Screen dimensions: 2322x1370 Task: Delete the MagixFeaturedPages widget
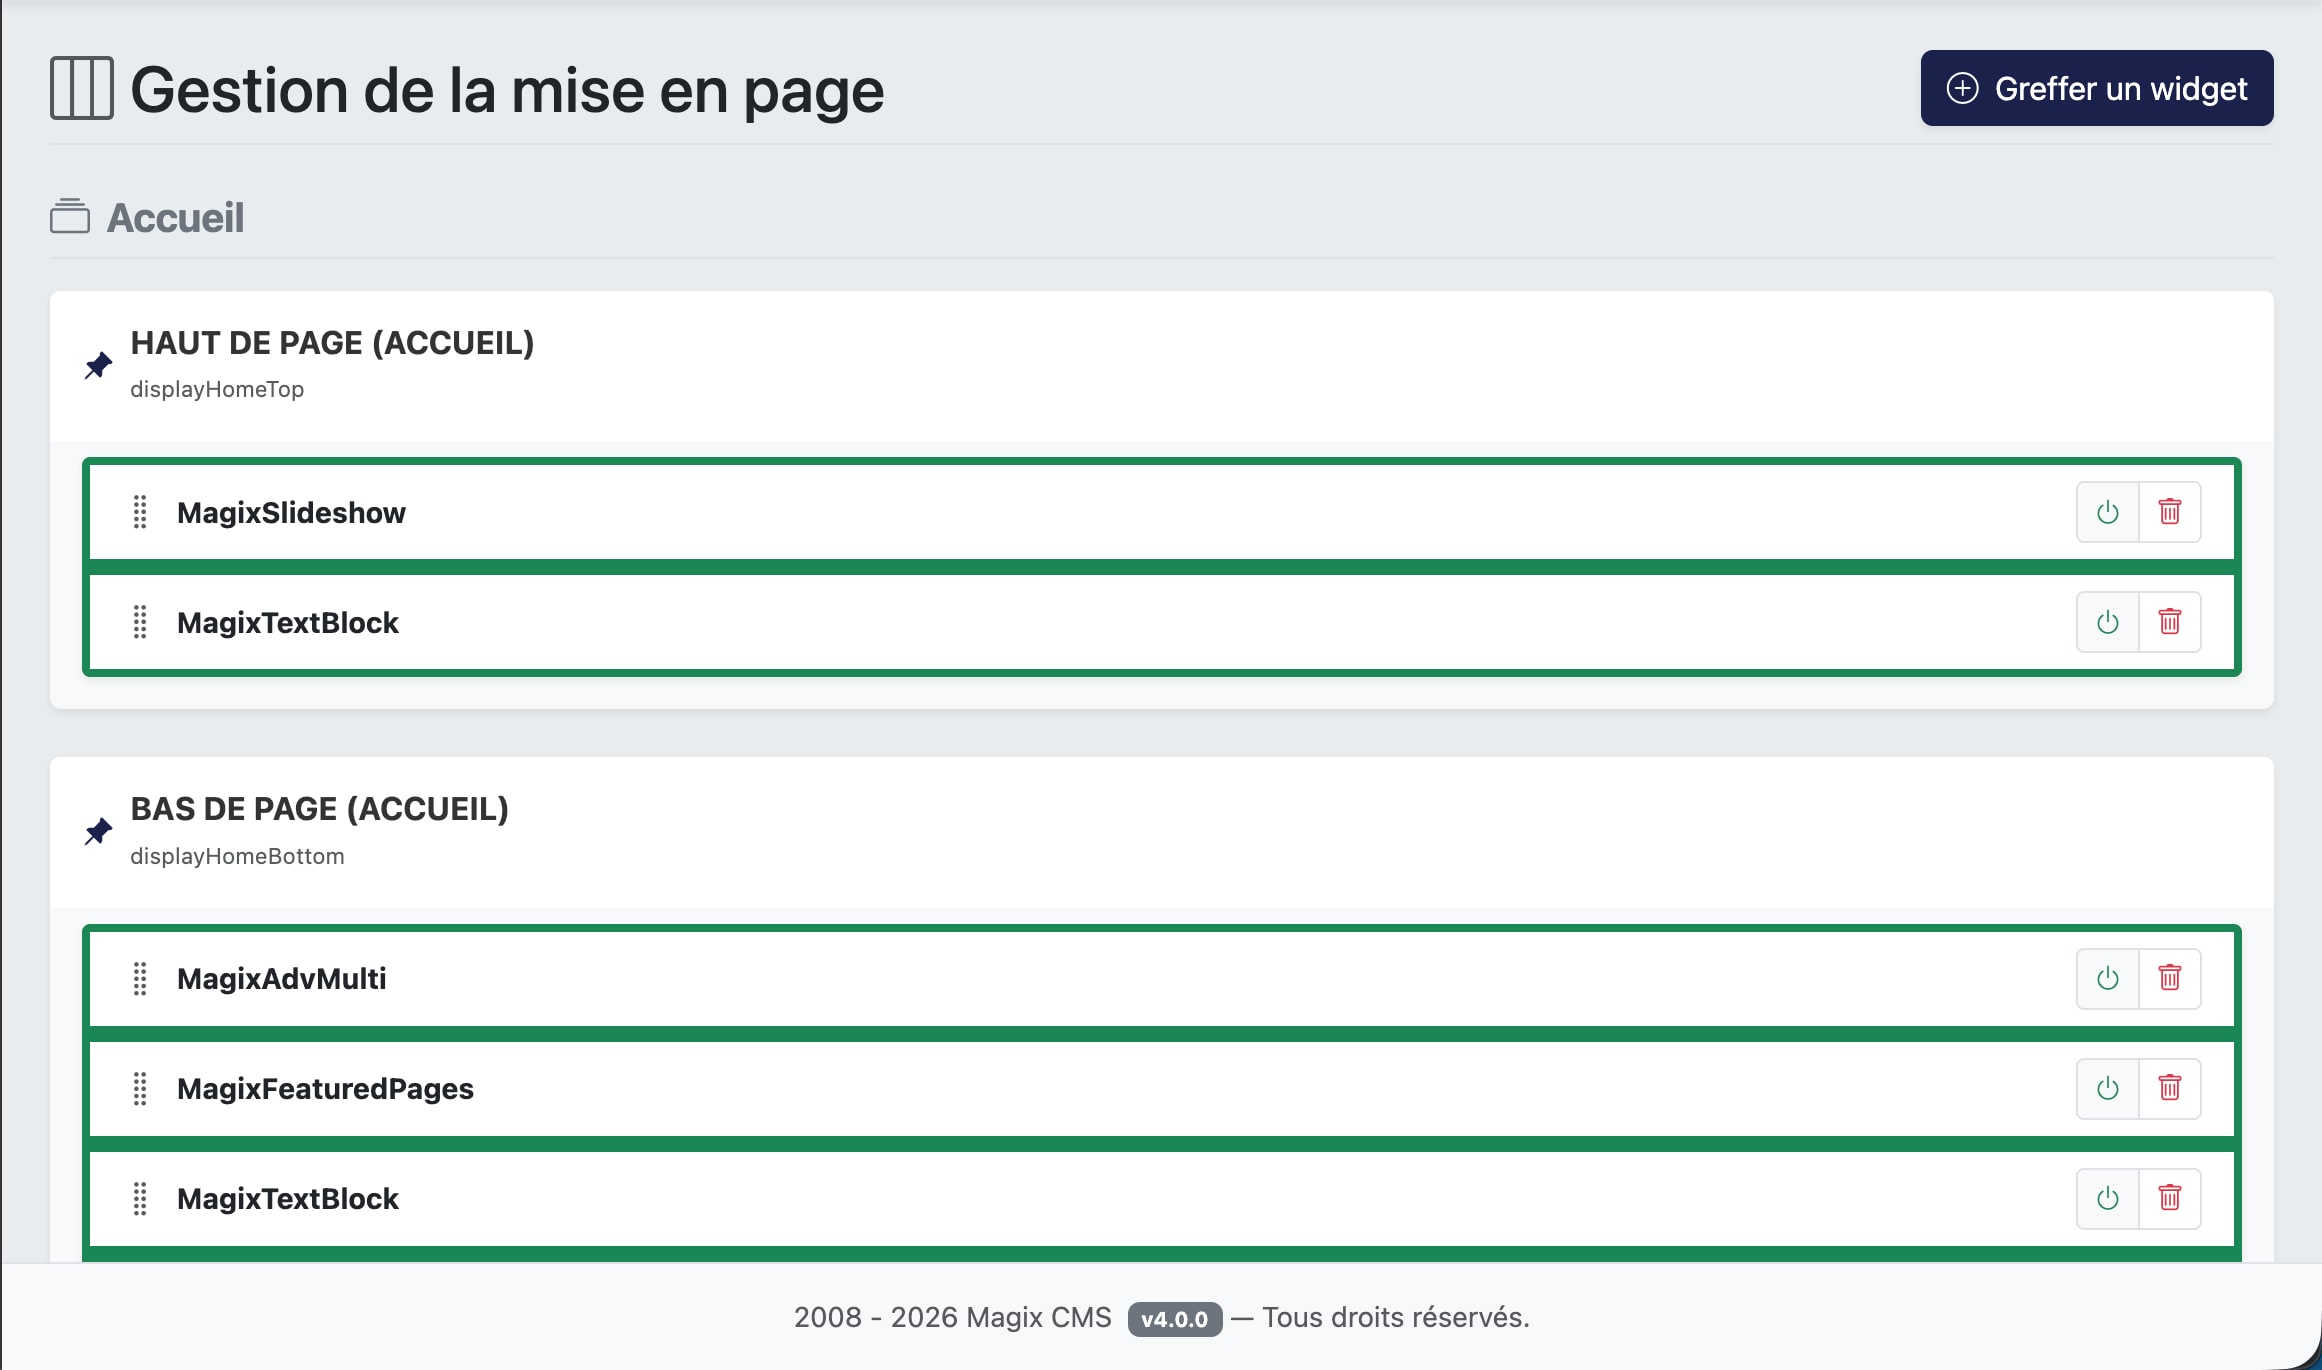pyautogui.click(x=2169, y=1088)
